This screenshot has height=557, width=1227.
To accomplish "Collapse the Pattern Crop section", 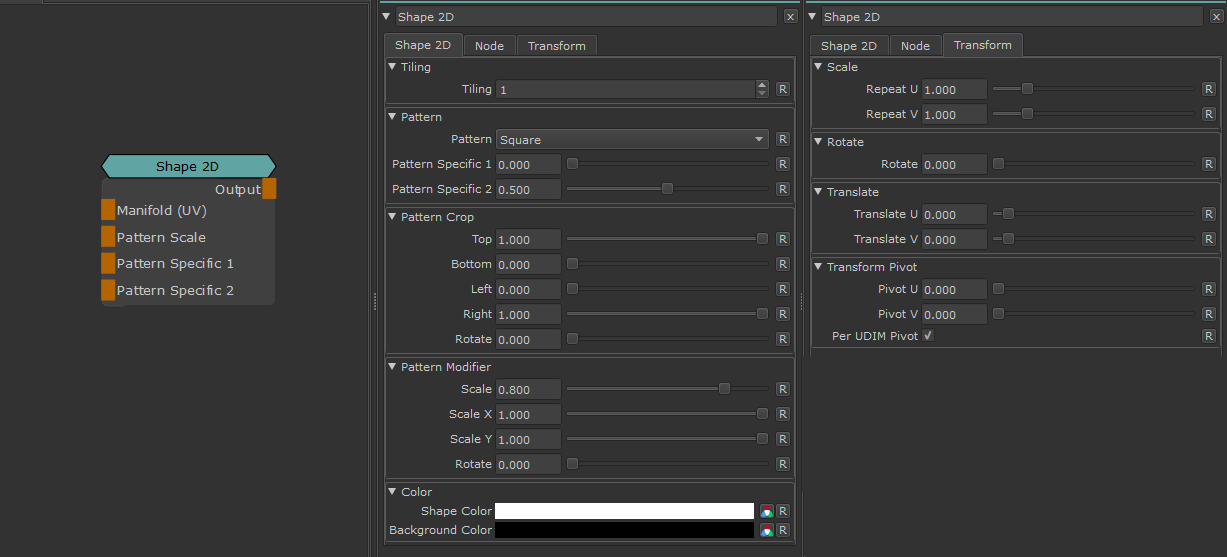I will tap(392, 217).
